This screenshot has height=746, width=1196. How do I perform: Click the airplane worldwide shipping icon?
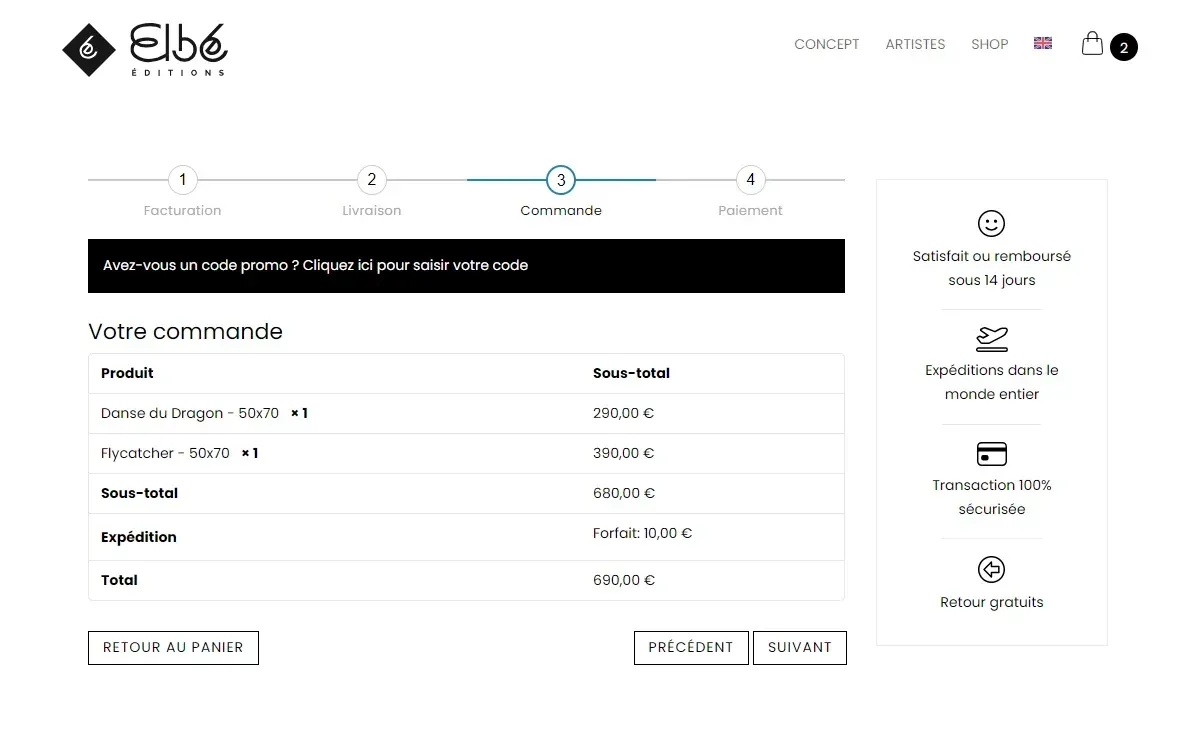pyautogui.click(x=992, y=339)
